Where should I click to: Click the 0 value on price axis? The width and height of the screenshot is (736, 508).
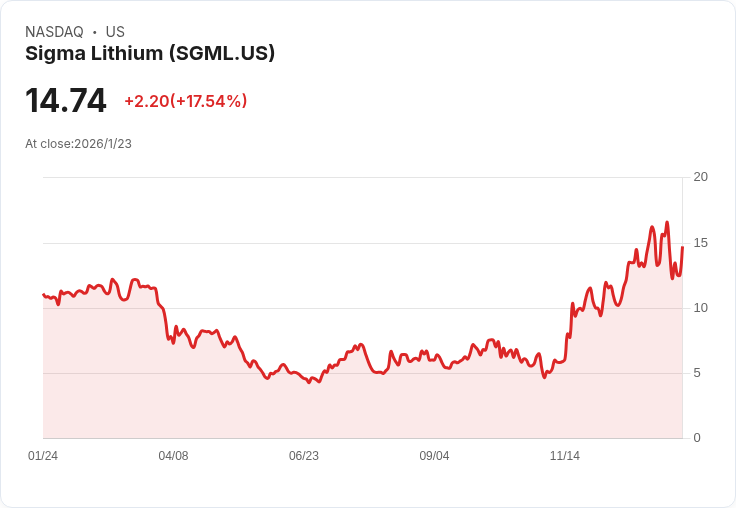click(x=697, y=438)
